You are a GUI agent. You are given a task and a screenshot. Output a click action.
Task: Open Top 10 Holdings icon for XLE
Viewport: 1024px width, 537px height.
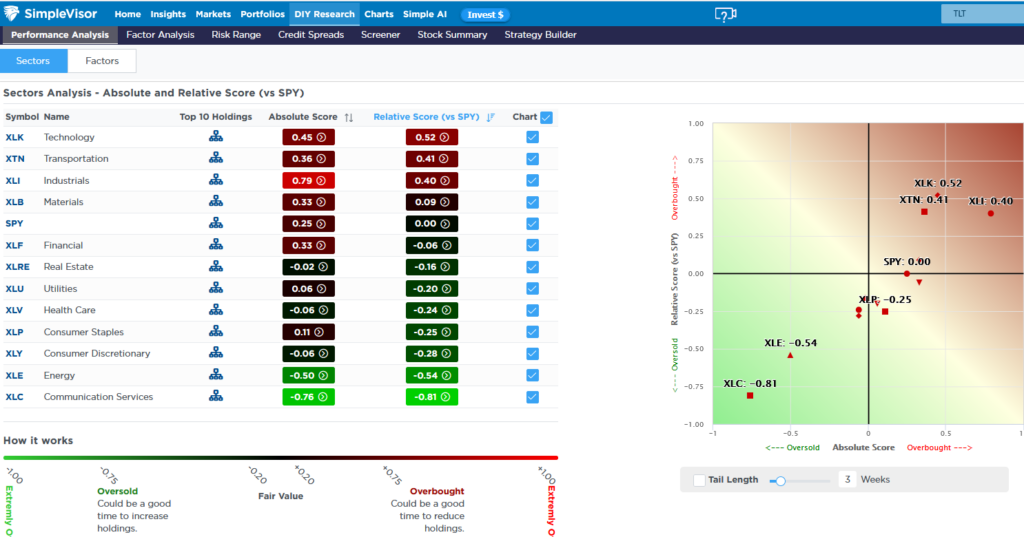(x=216, y=374)
